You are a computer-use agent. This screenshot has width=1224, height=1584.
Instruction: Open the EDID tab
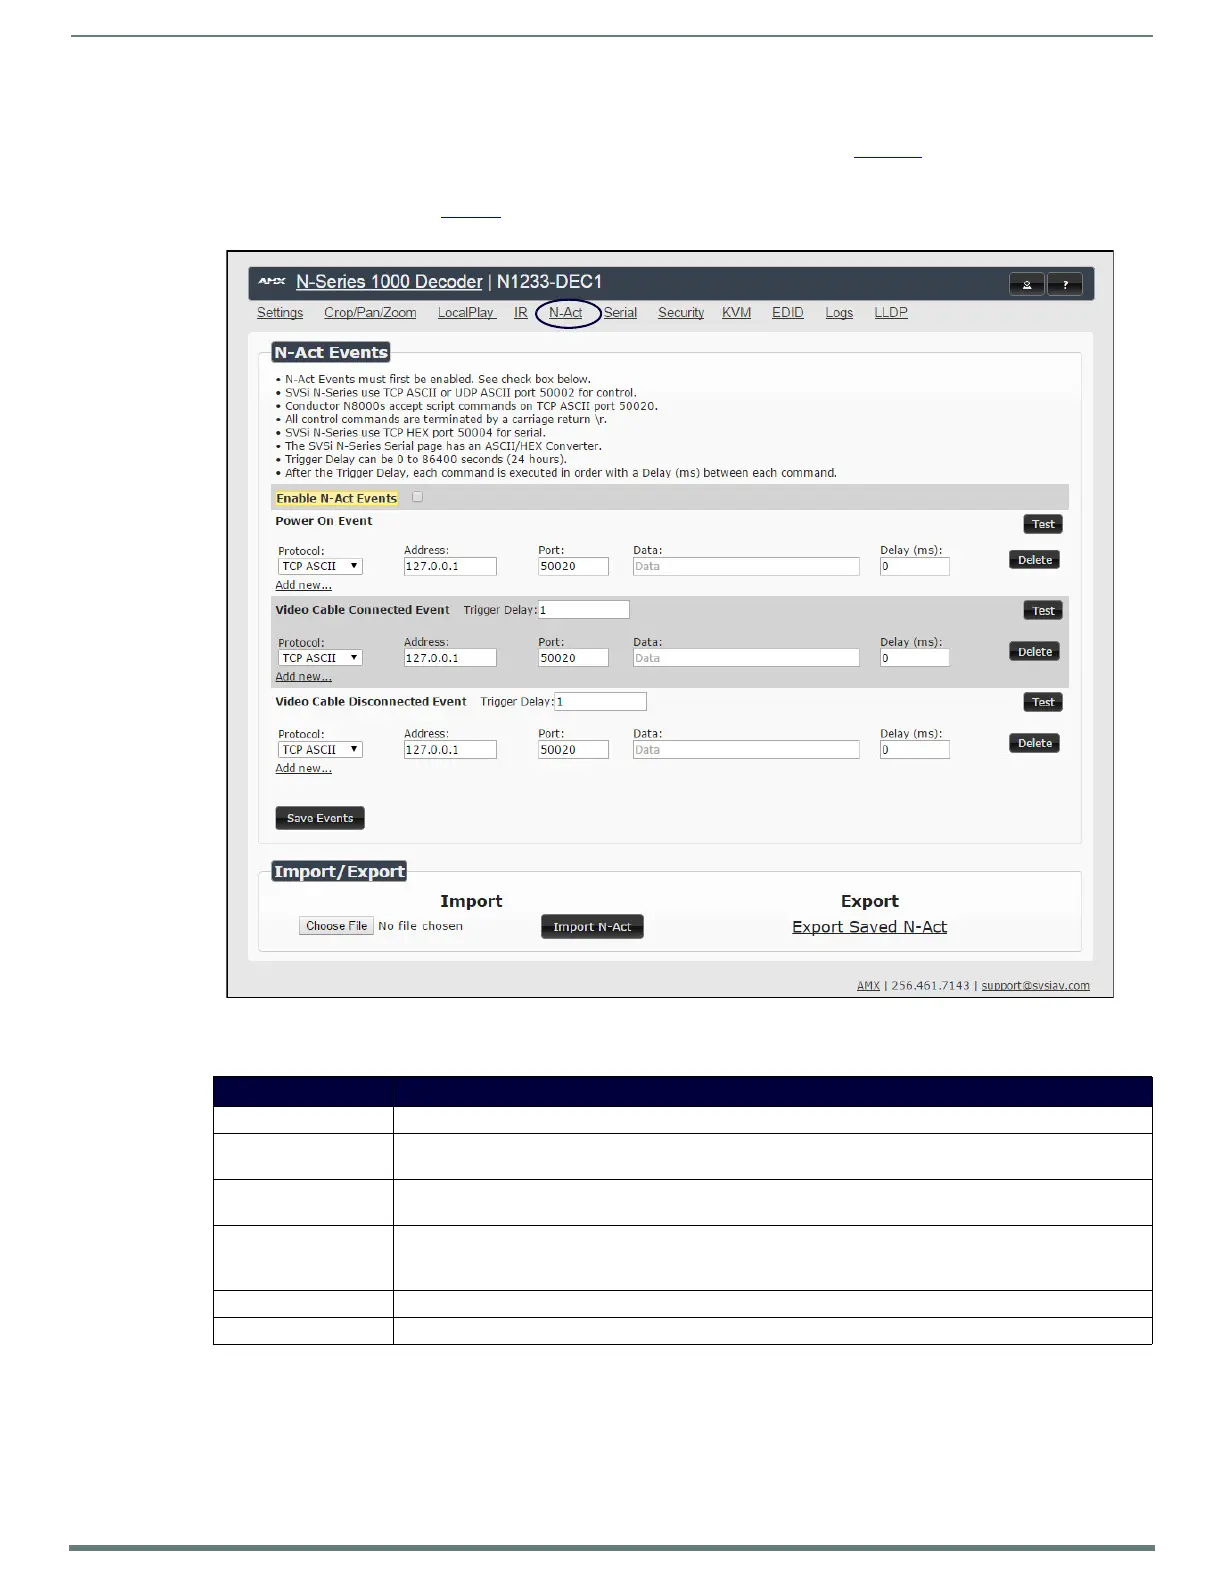[788, 313]
